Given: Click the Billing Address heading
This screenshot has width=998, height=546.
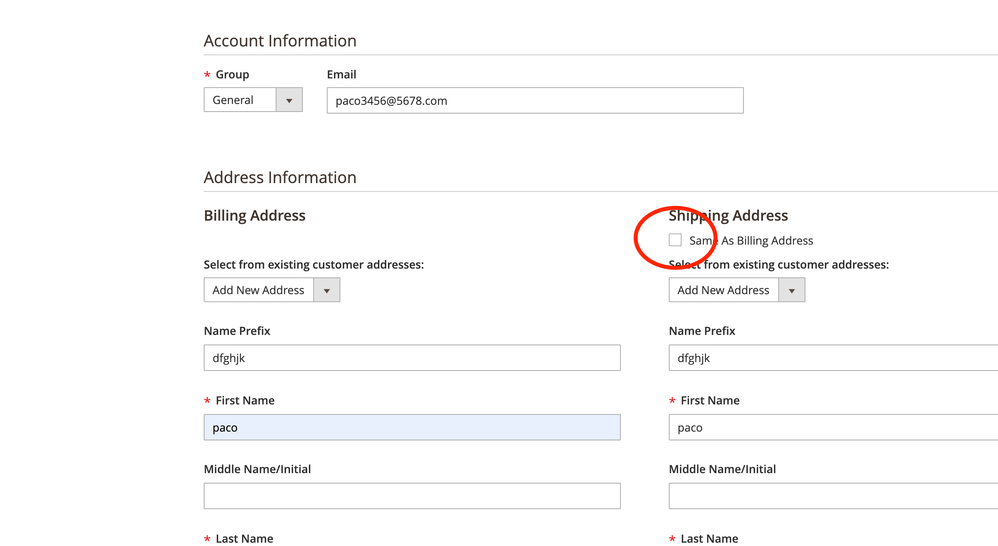Looking at the screenshot, I should tap(255, 215).
